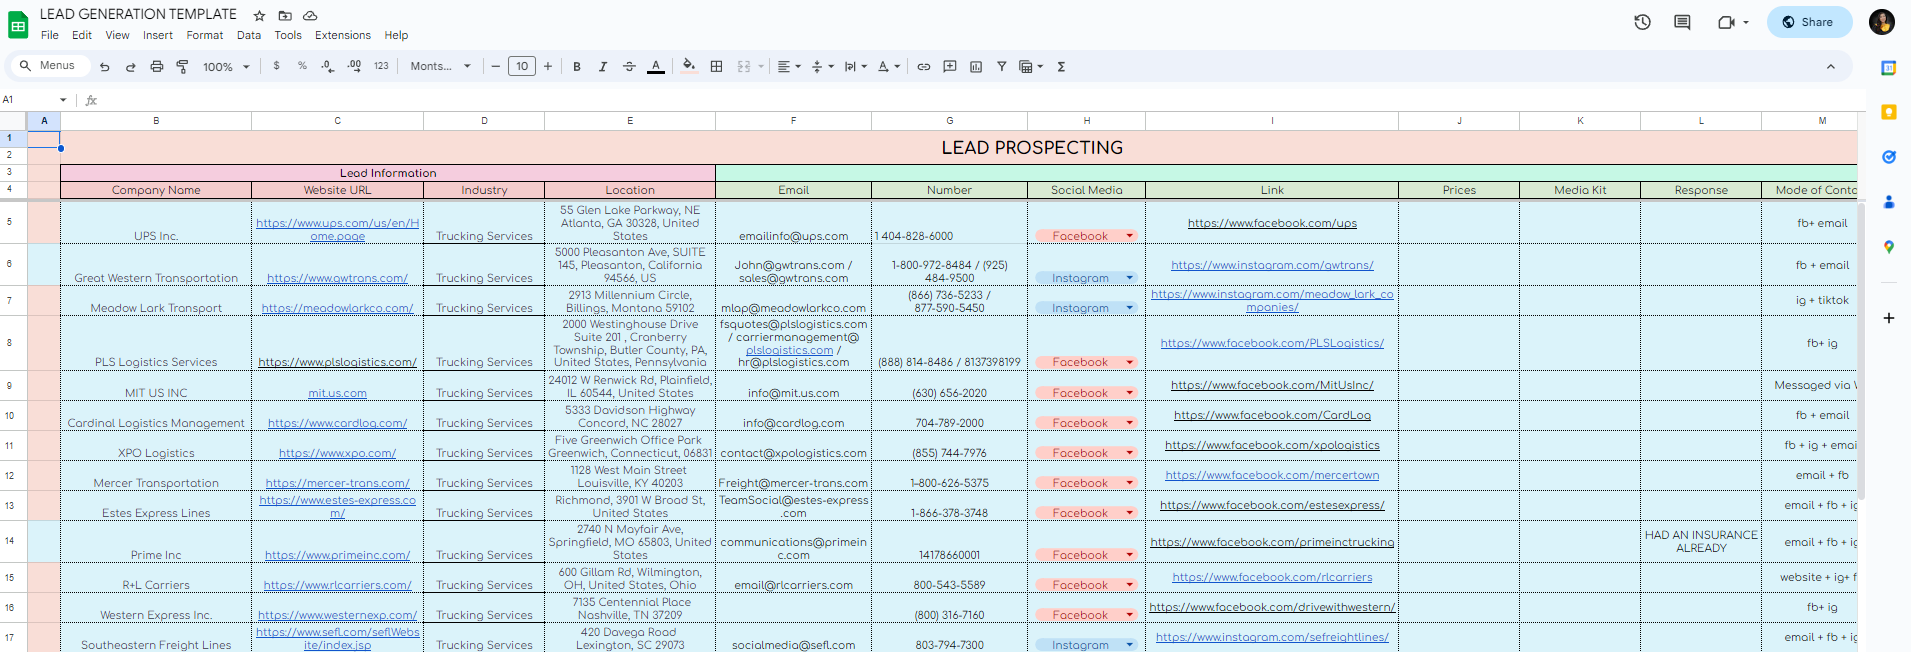Open the text color picker
Image resolution: width=1911 pixels, height=652 pixels.
pyautogui.click(x=656, y=67)
